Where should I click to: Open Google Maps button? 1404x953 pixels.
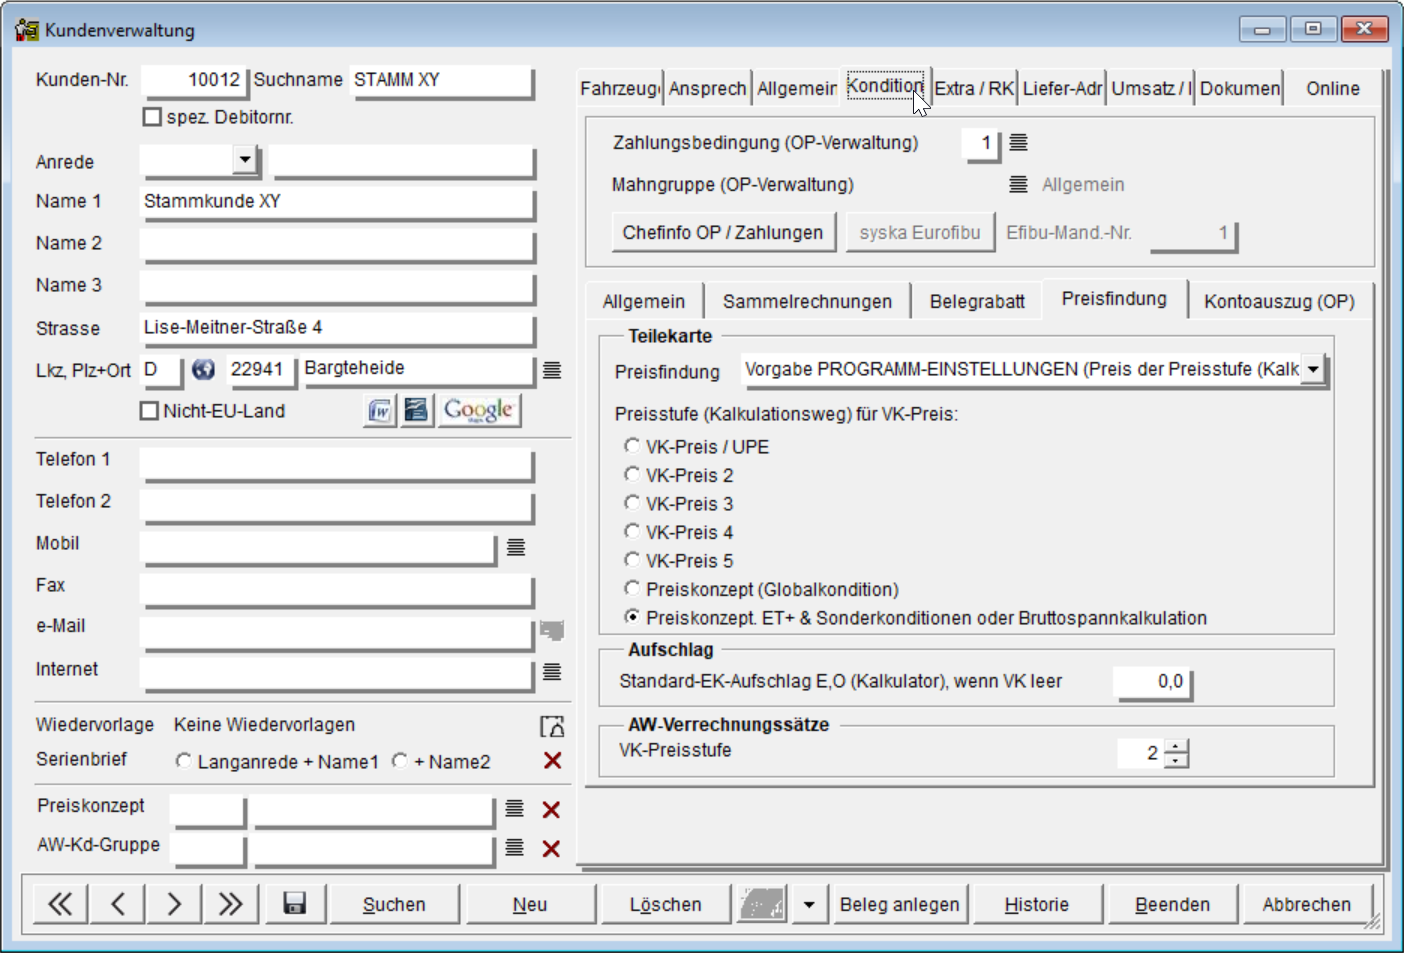[479, 410]
